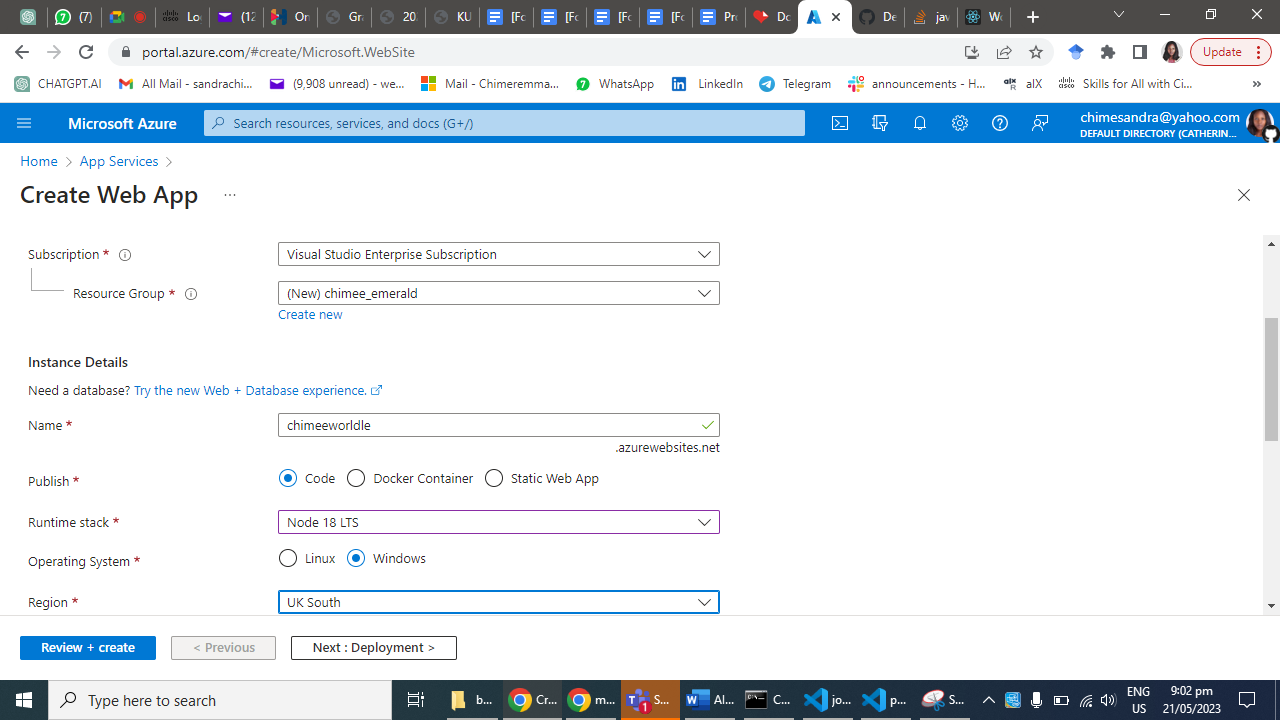Image resolution: width=1280 pixels, height=720 pixels.
Task: Navigate to Home breadcrumb
Action: [39, 161]
